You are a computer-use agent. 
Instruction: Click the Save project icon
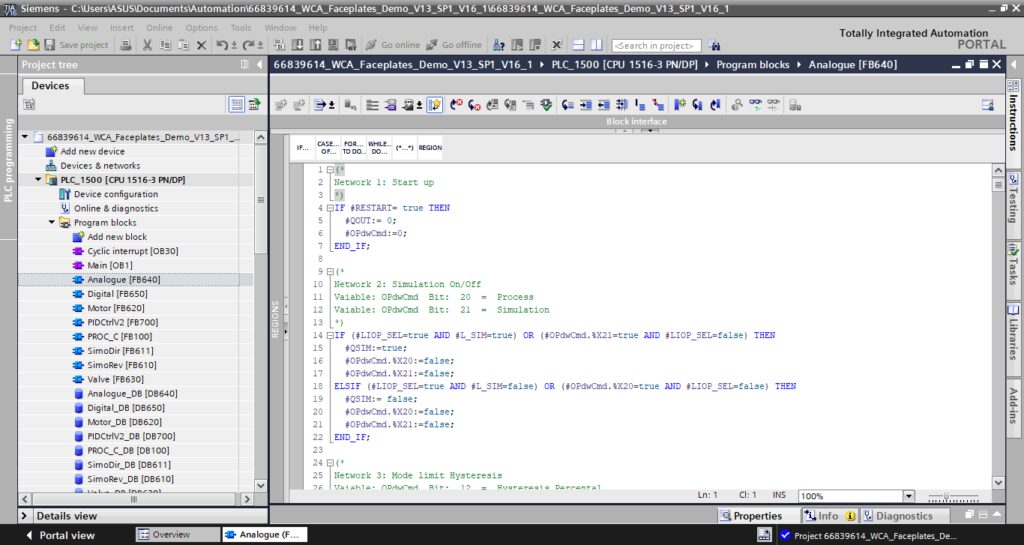click(x=50, y=45)
